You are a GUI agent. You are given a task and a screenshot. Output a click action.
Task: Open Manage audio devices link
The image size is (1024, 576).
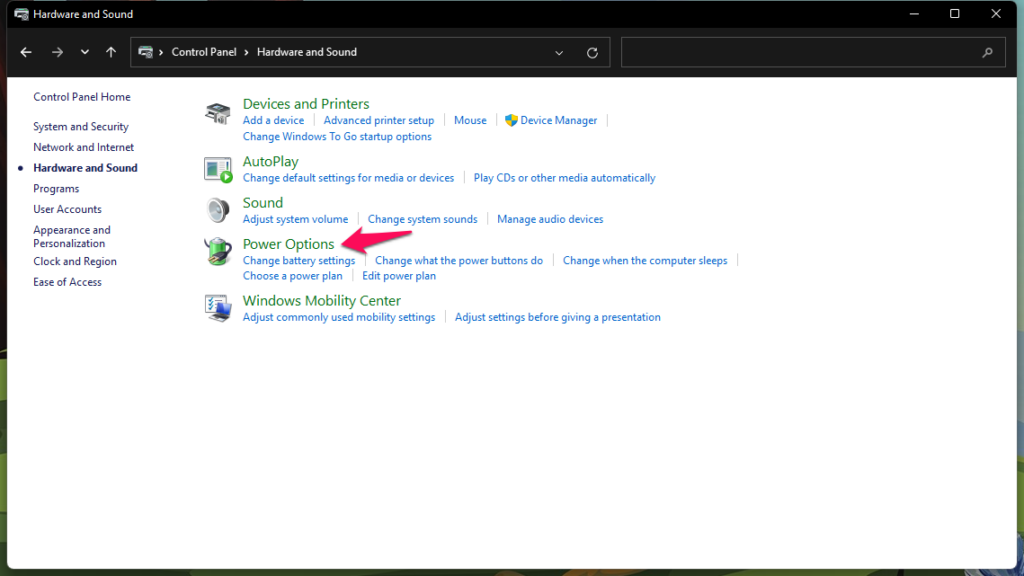pyautogui.click(x=550, y=219)
